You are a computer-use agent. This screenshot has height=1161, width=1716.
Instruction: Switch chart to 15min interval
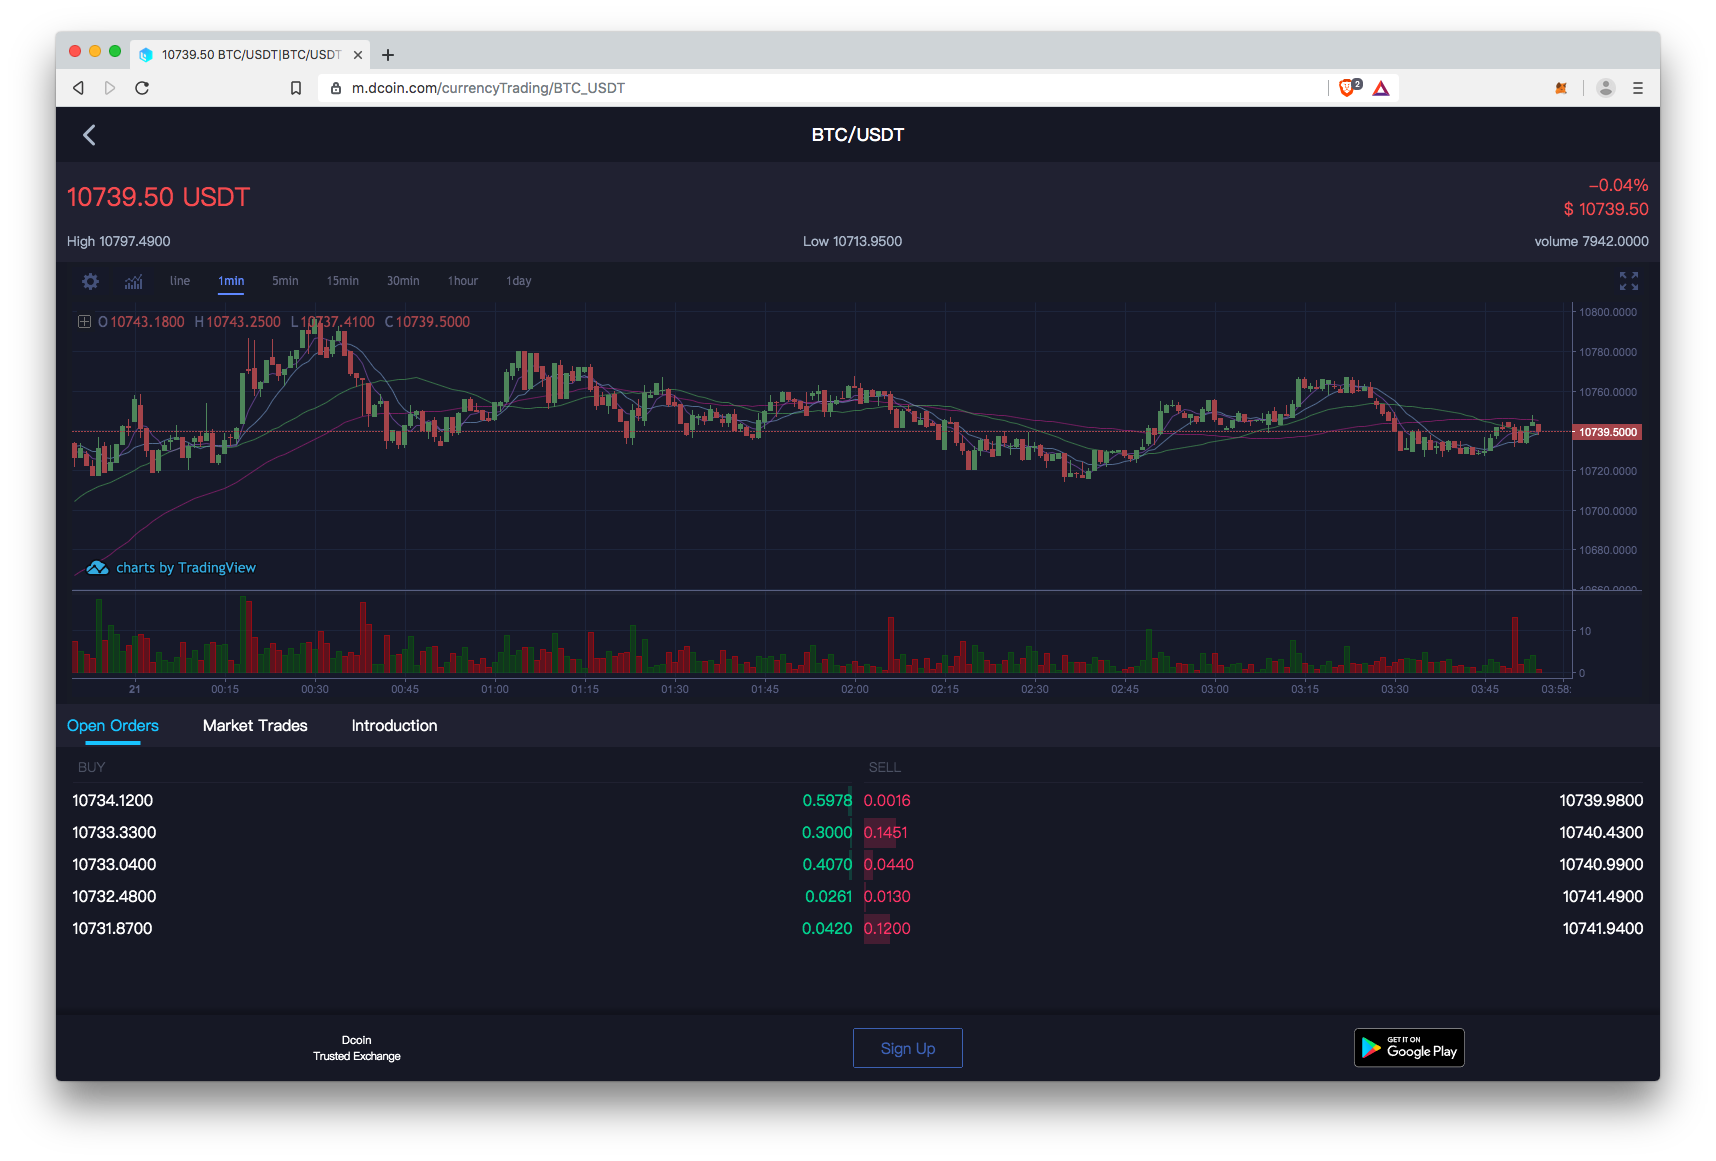pos(342,281)
